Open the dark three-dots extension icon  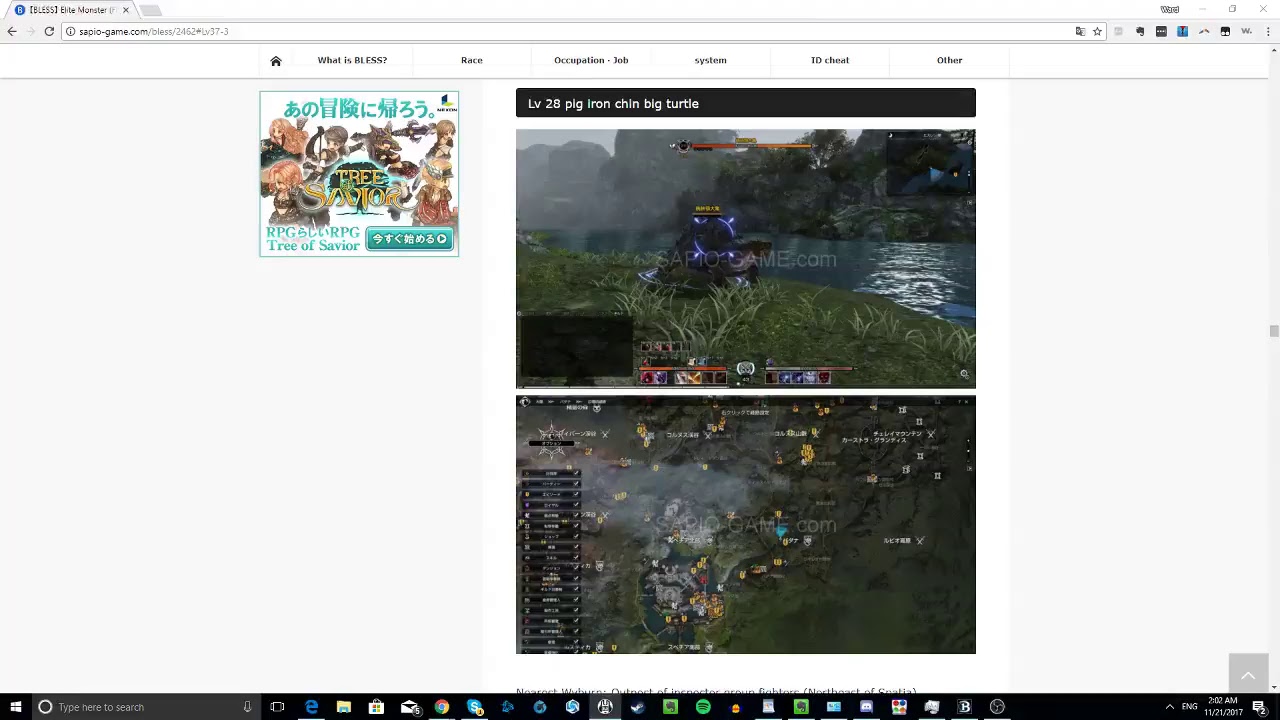[x=1161, y=31]
